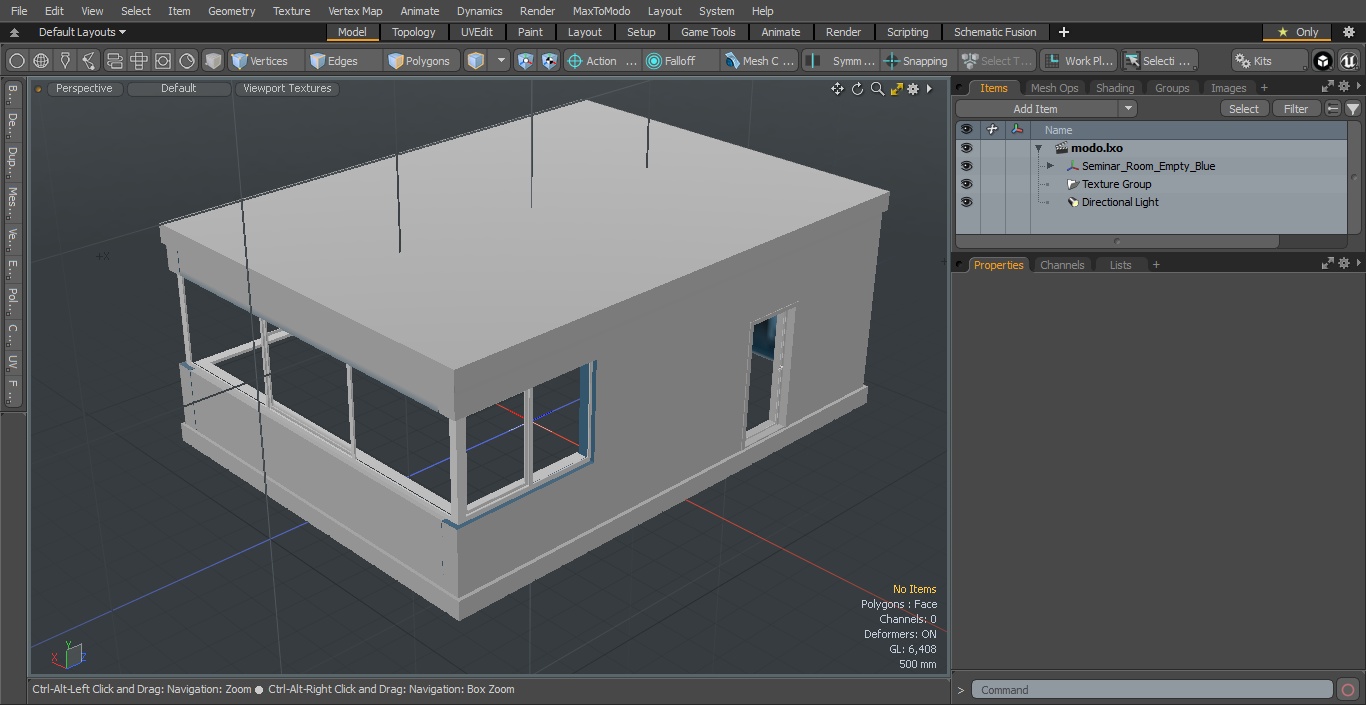The height and width of the screenshot is (705, 1366).
Task: Switch to the UVEdit layout tab
Action: (477, 32)
